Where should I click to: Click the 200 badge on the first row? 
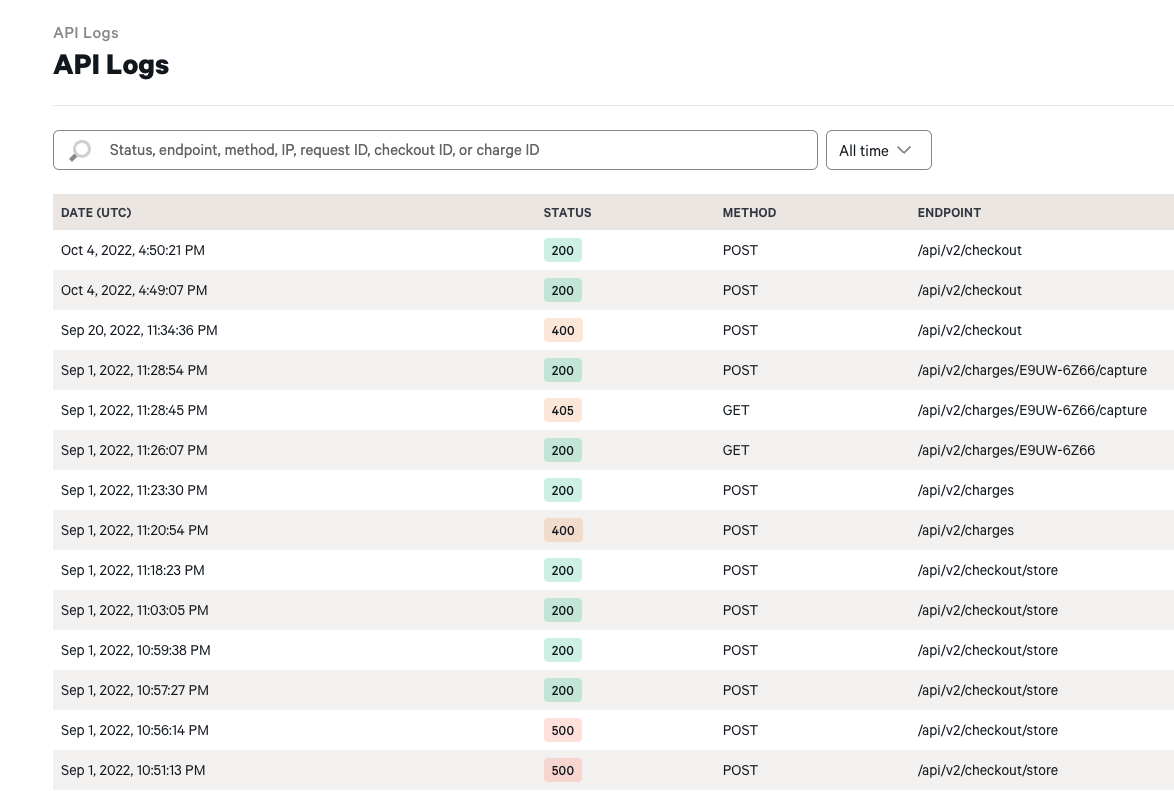562,250
